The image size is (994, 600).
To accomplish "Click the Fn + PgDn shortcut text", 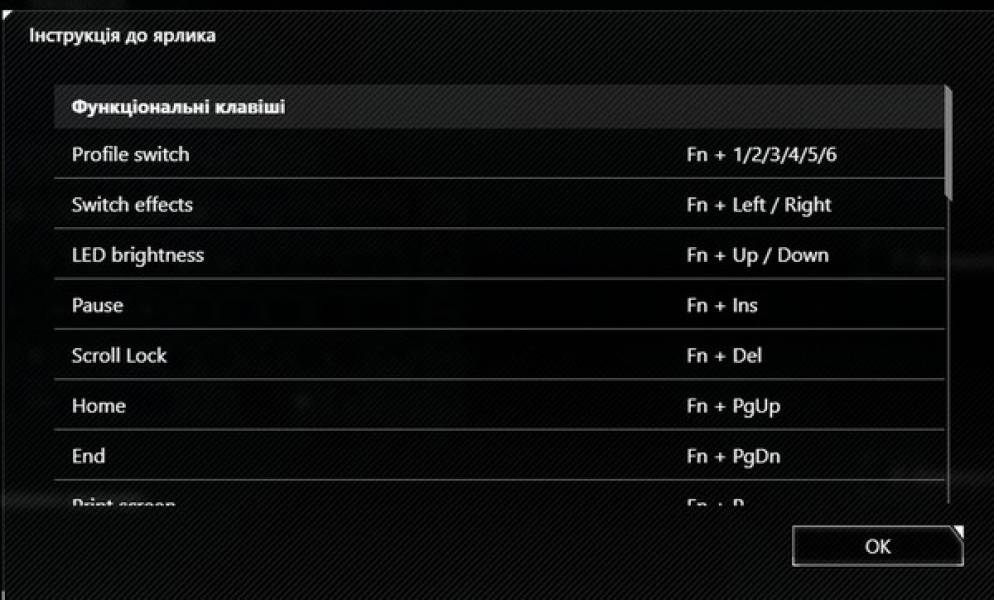I will coord(733,456).
